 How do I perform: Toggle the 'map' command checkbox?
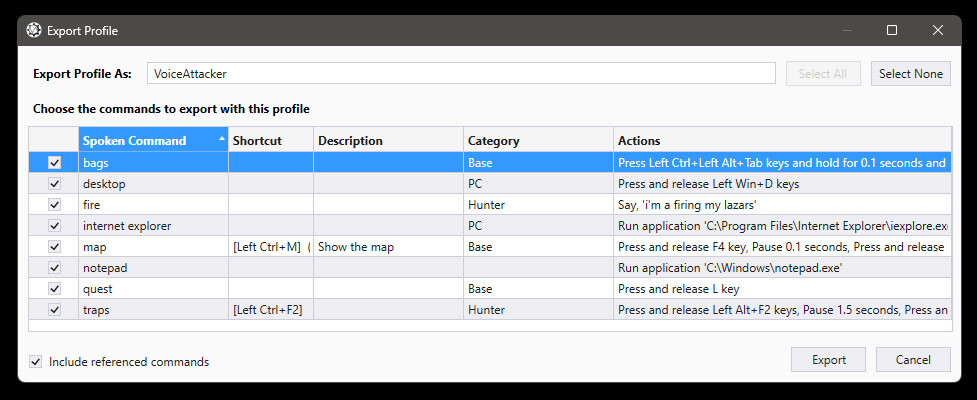coord(54,247)
